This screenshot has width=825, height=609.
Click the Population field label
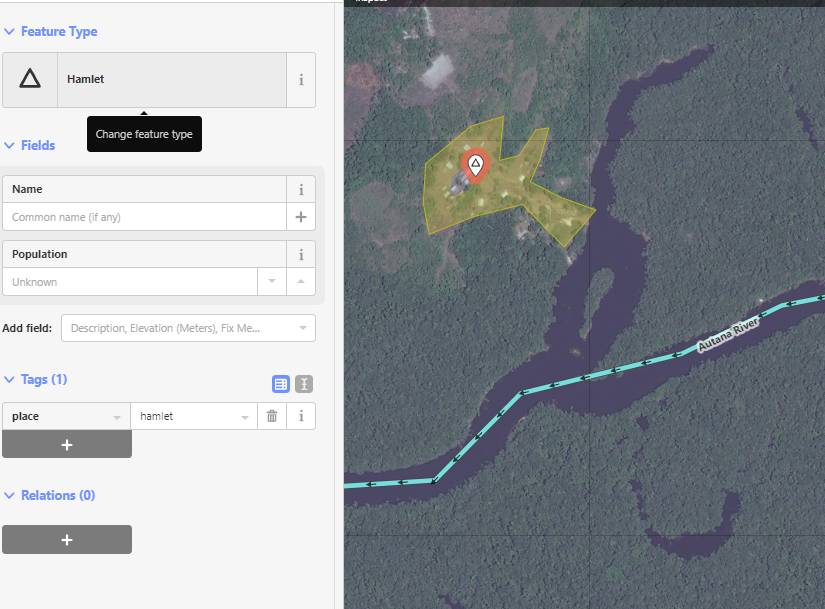click(x=39, y=254)
